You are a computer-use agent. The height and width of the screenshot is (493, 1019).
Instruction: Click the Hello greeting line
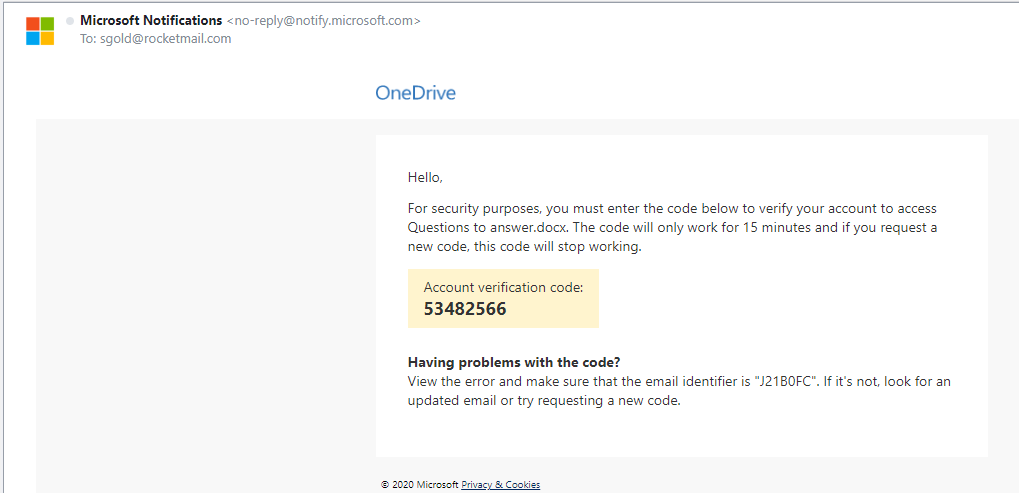425,177
